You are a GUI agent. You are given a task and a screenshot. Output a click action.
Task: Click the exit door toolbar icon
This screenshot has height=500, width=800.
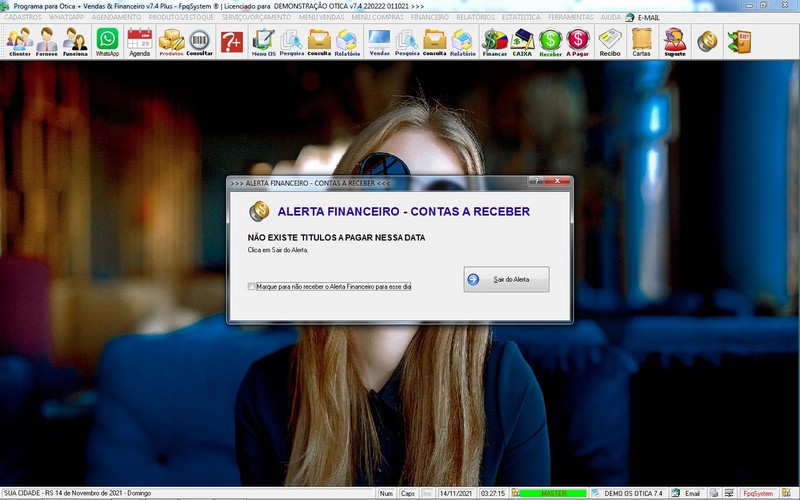point(739,41)
